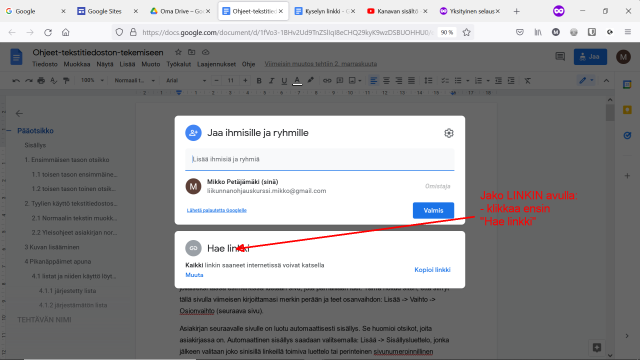
Task: Open the editing mode pencil dropdown
Action: tap(586, 80)
